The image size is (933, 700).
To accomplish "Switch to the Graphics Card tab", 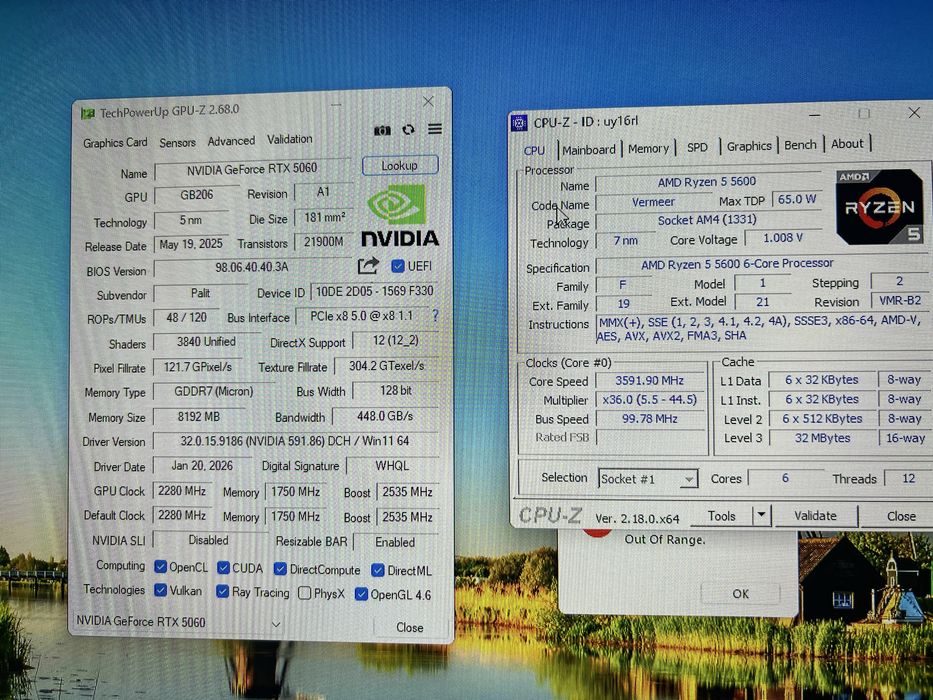I will tap(115, 143).
